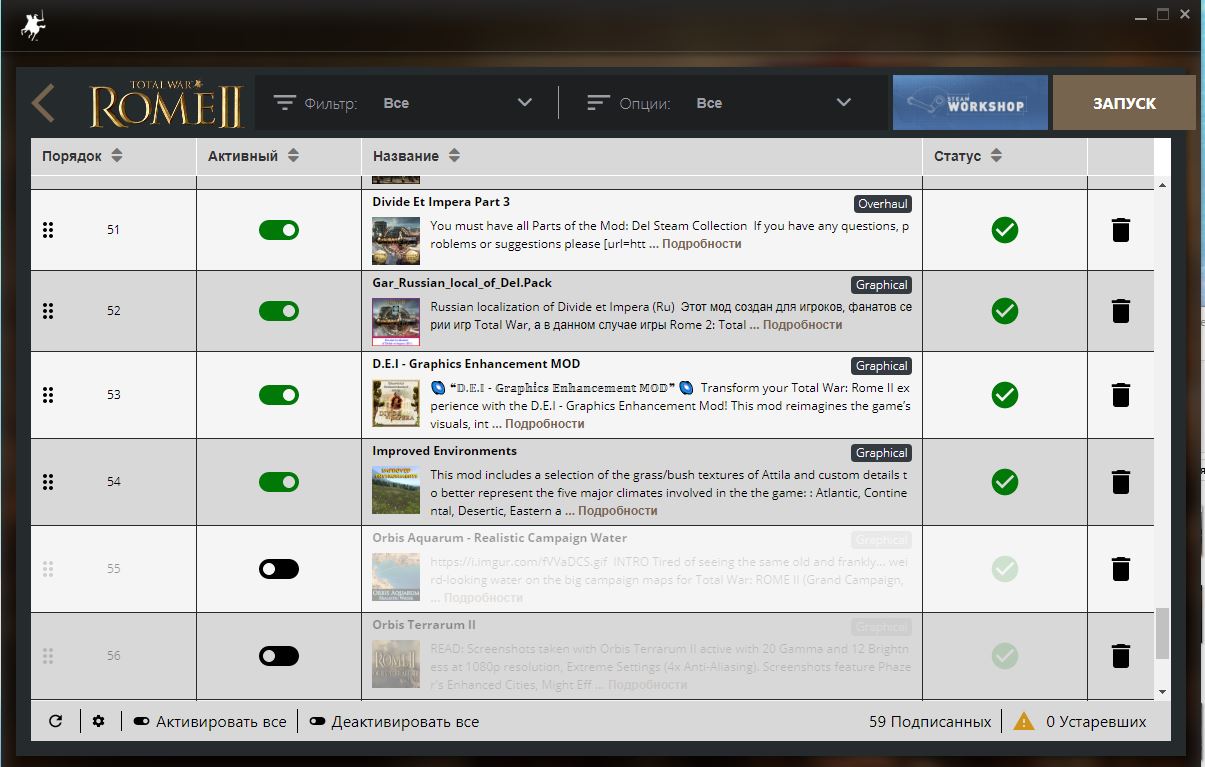
Task: Select order number 53 cell
Action: pos(113,395)
